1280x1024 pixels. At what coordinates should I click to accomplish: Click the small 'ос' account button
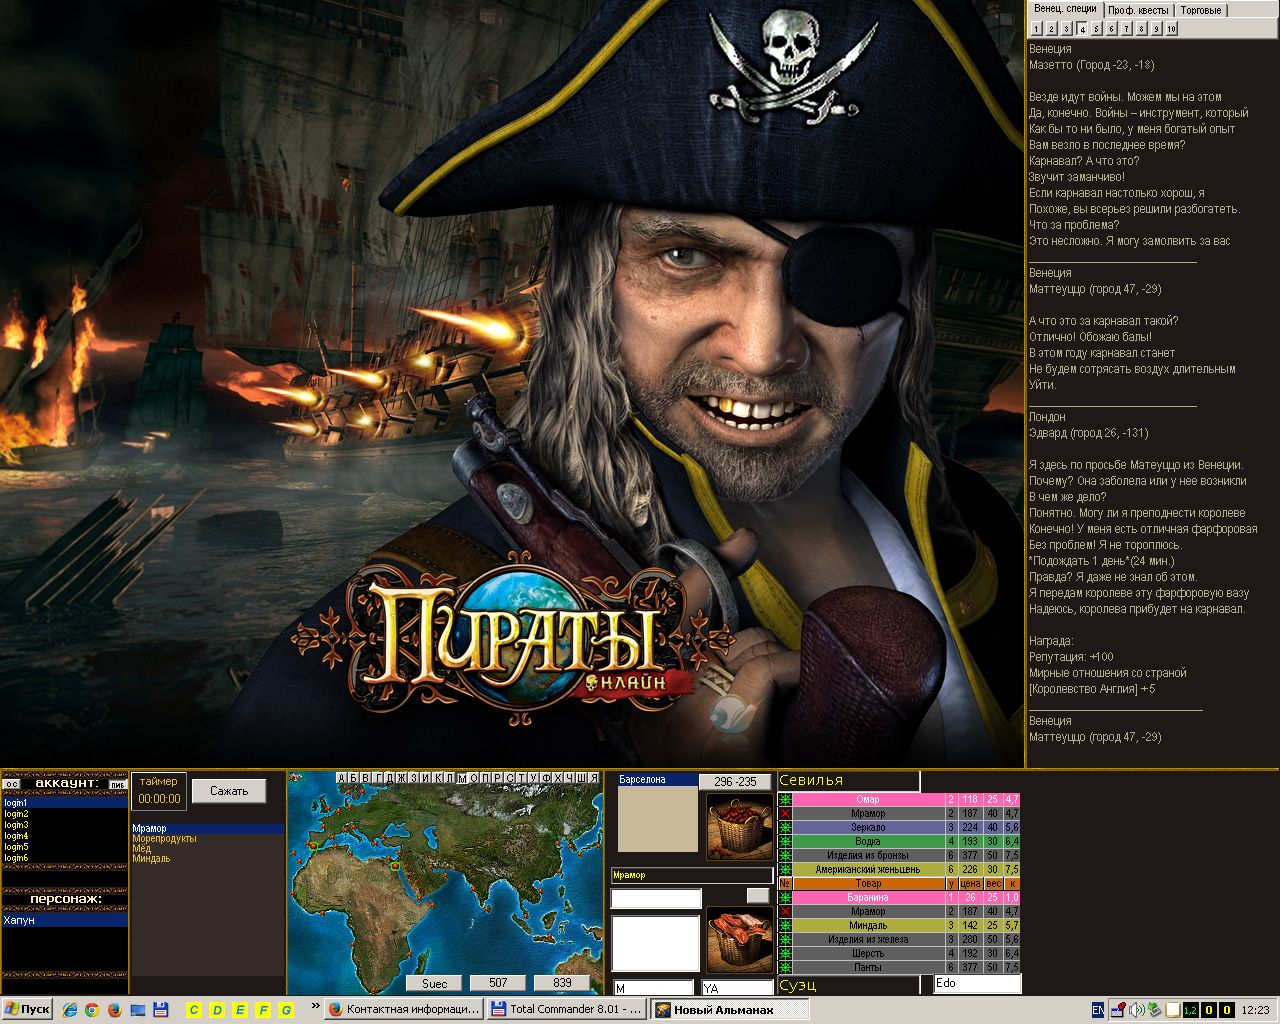[x=11, y=783]
